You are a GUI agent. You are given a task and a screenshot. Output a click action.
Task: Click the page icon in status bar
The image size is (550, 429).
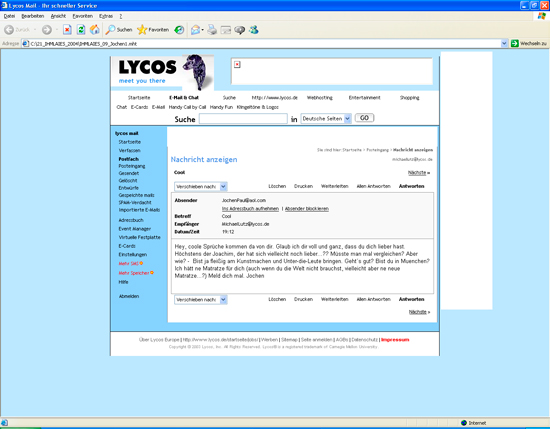tap(4, 423)
